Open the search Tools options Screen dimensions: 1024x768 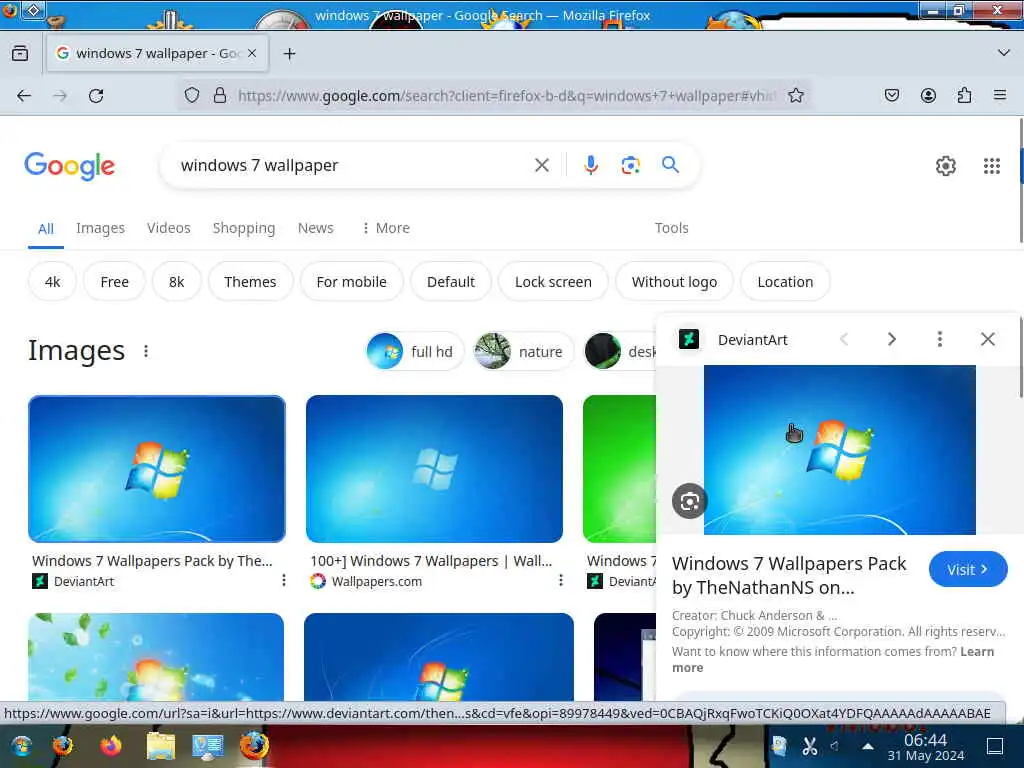[x=671, y=228]
